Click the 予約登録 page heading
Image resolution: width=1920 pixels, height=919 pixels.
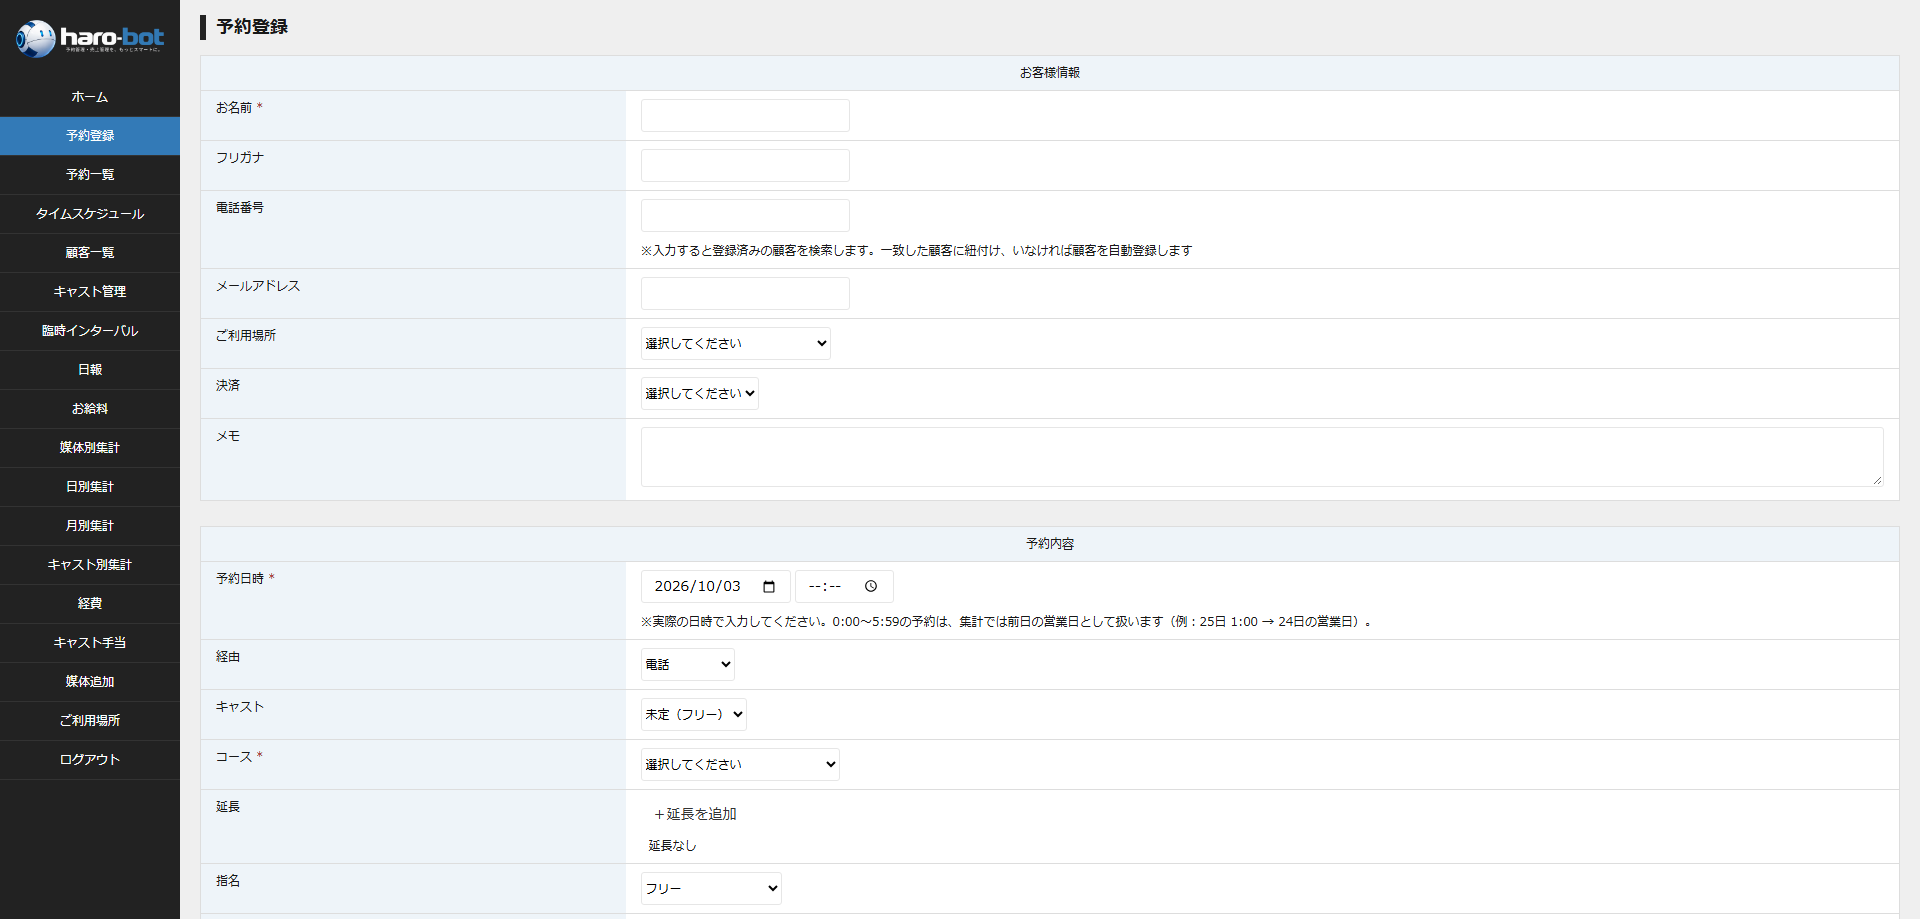pos(252,27)
